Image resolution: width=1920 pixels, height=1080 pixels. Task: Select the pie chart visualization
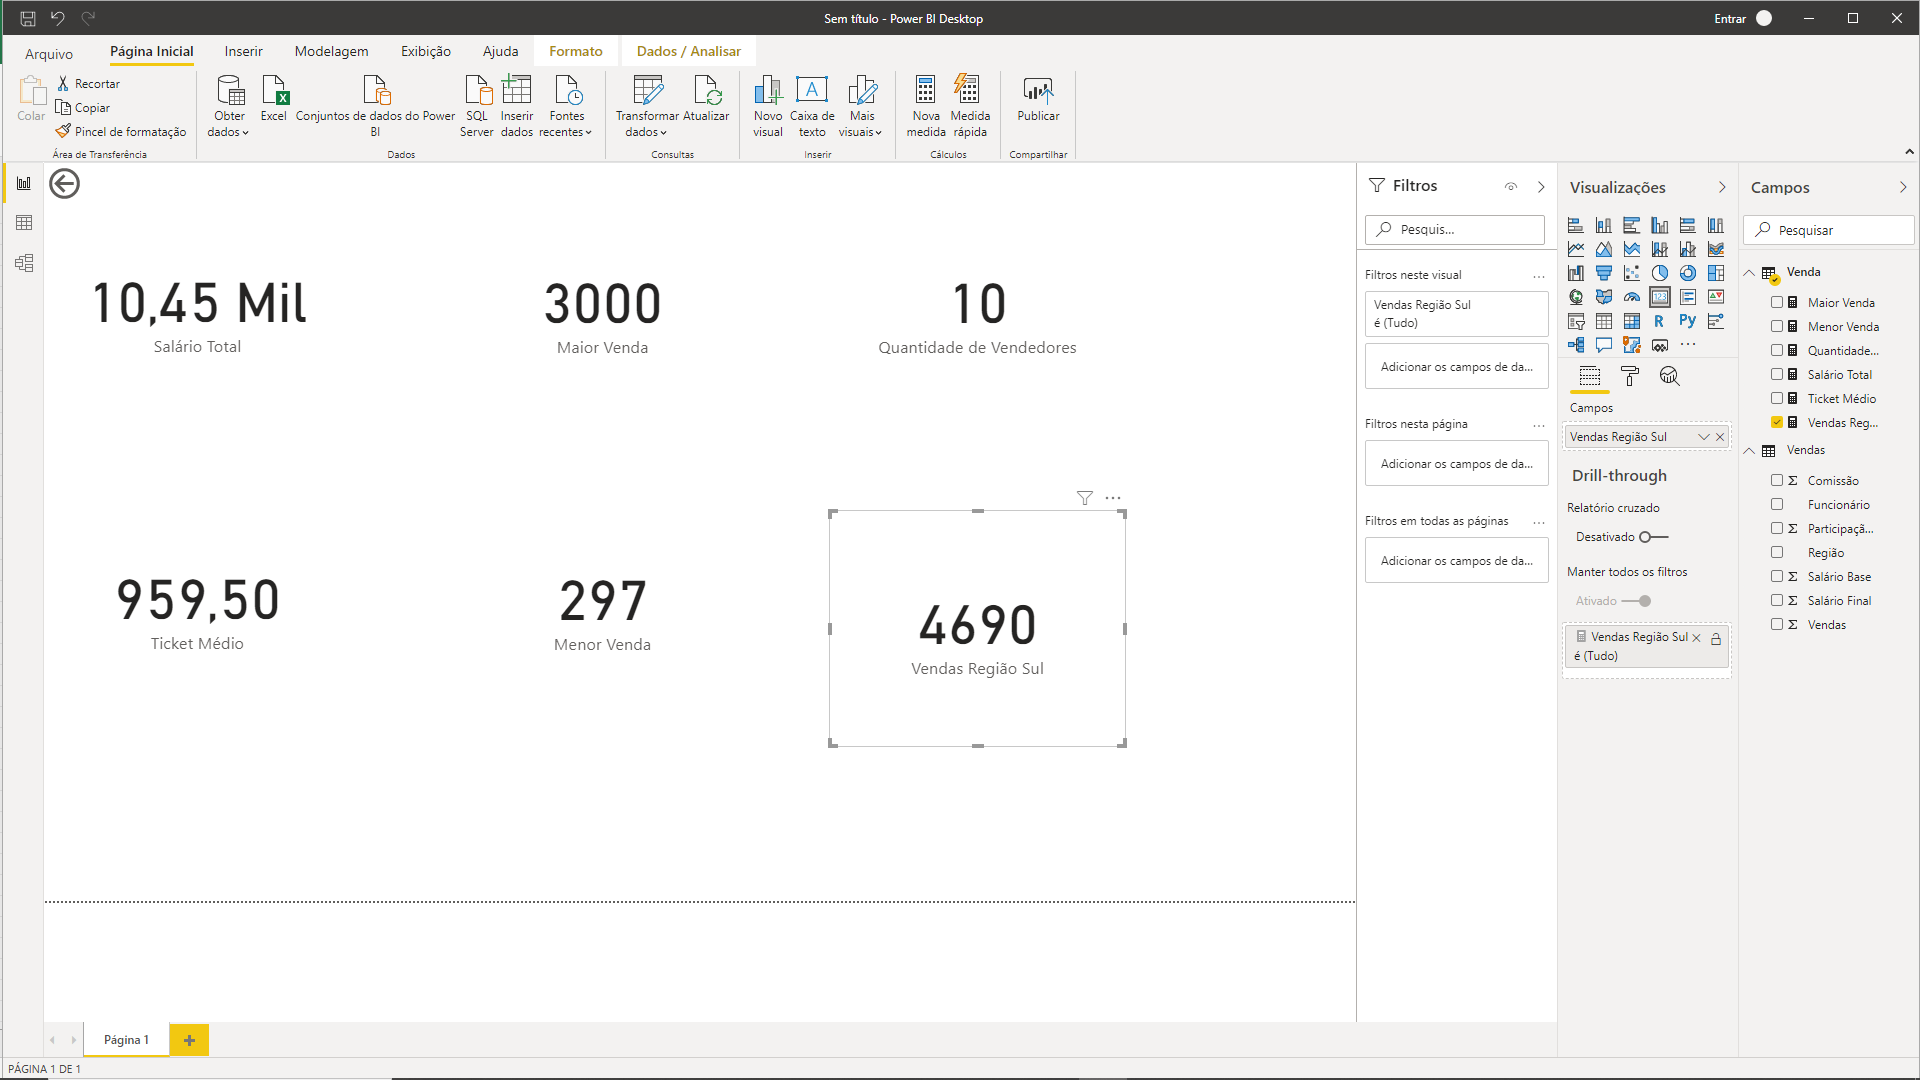click(x=1660, y=273)
